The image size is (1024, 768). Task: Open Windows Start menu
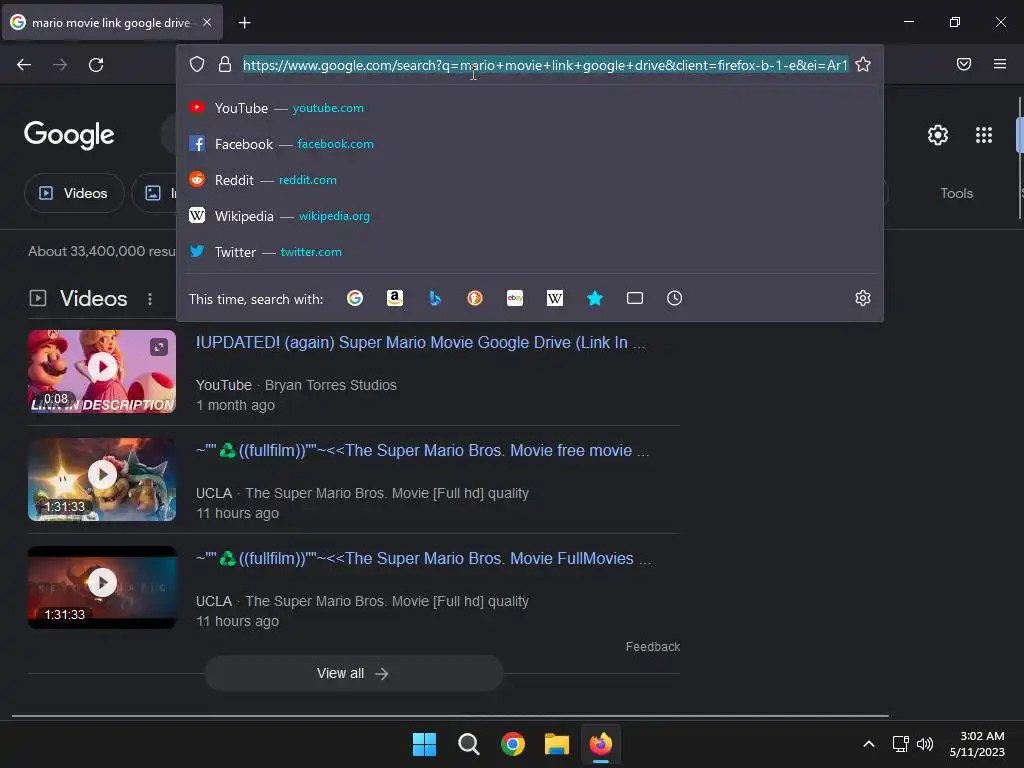[x=424, y=744]
